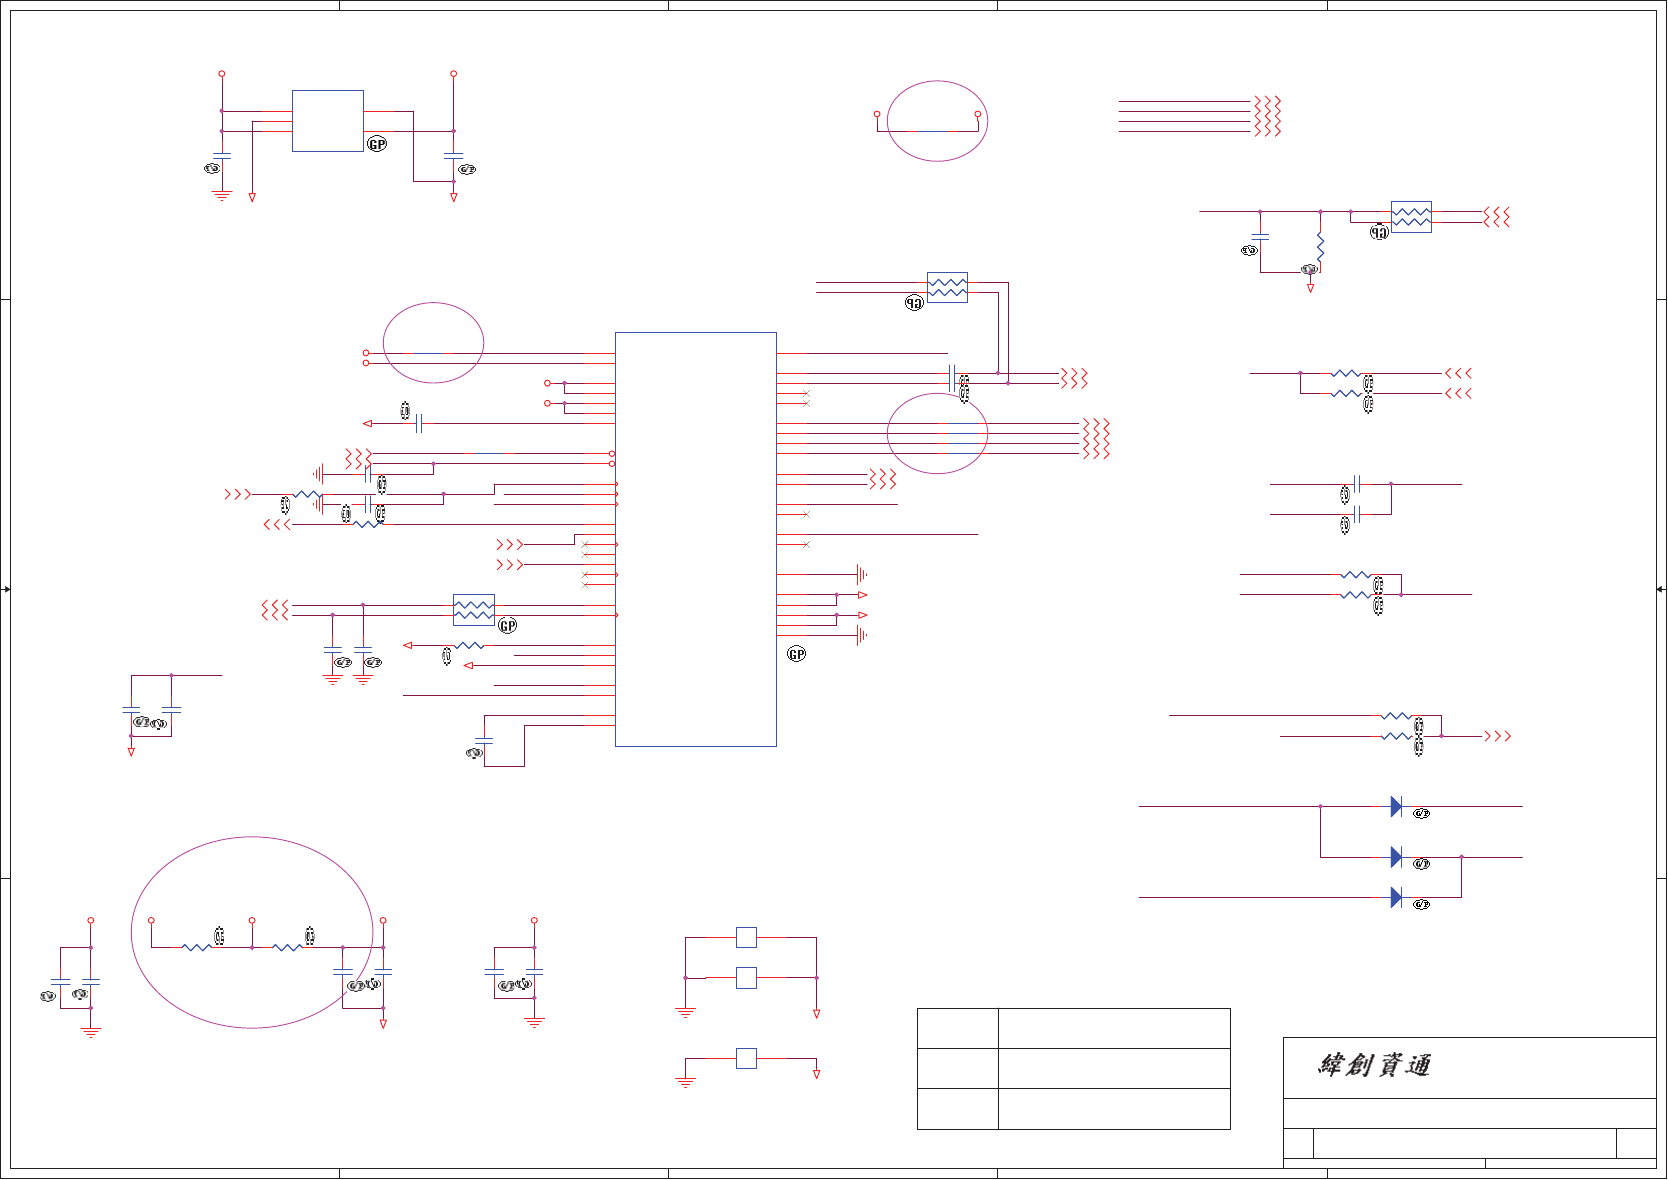
Task: Click the 緯創資通 logo in title block
Action: click(1374, 1065)
